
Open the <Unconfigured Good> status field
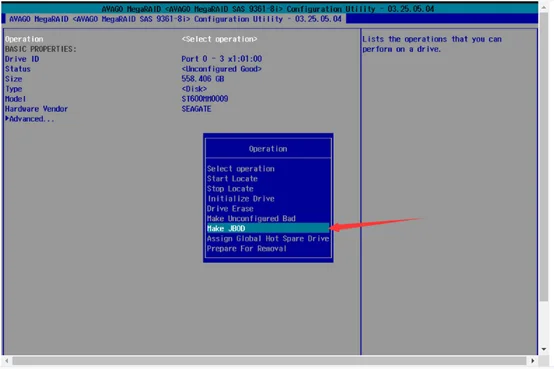point(222,69)
